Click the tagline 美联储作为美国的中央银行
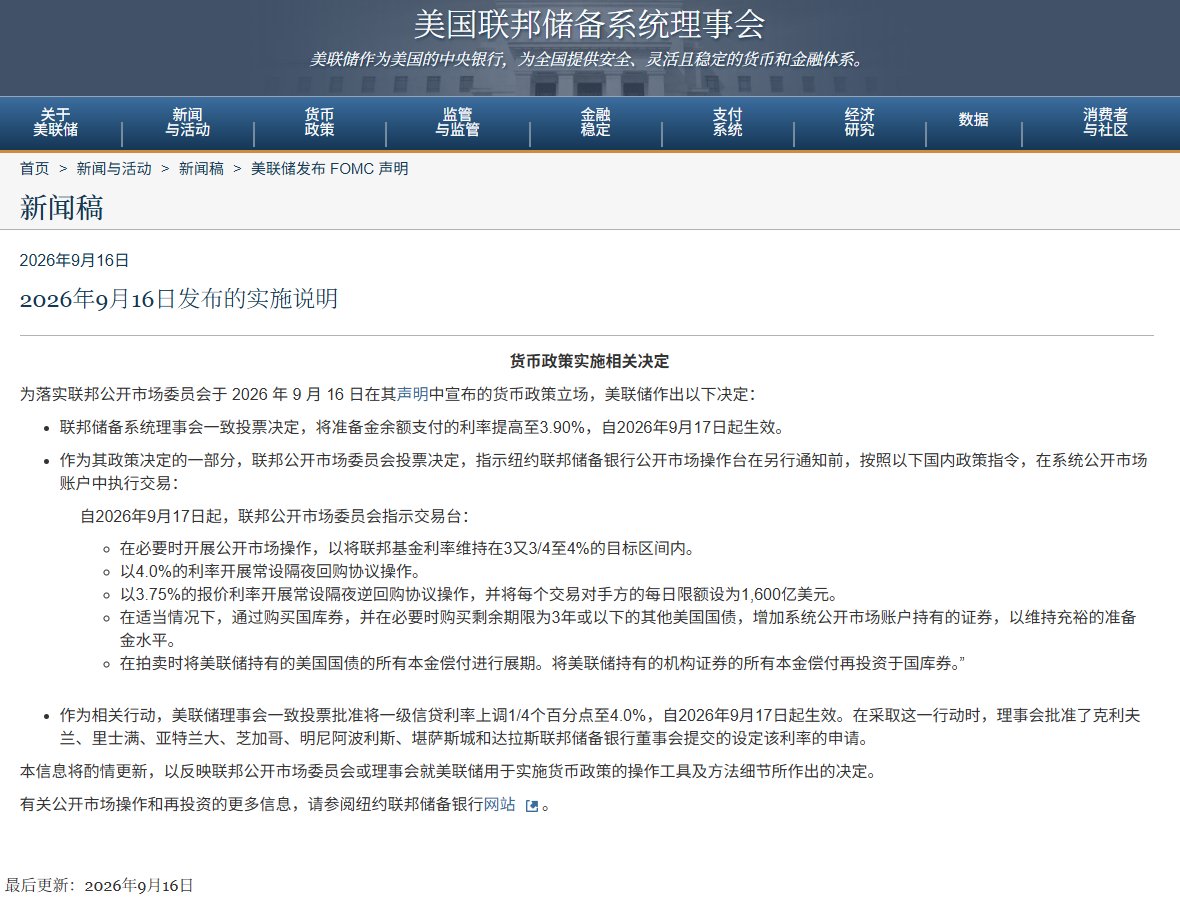This screenshot has height=907, width=1180. [589, 59]
